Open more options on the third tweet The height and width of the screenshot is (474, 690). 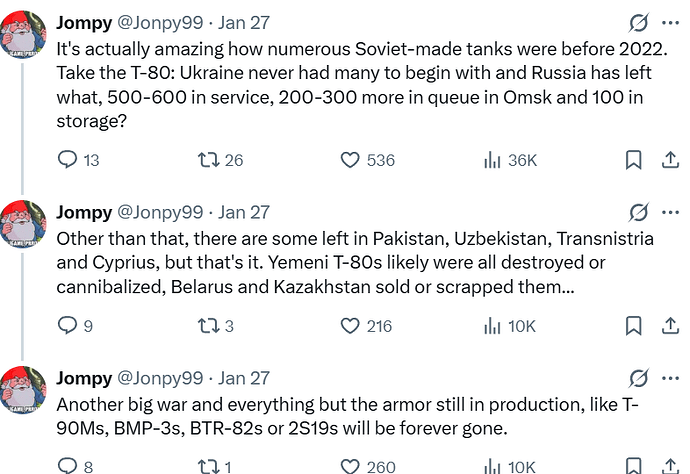tap(670, 379)
